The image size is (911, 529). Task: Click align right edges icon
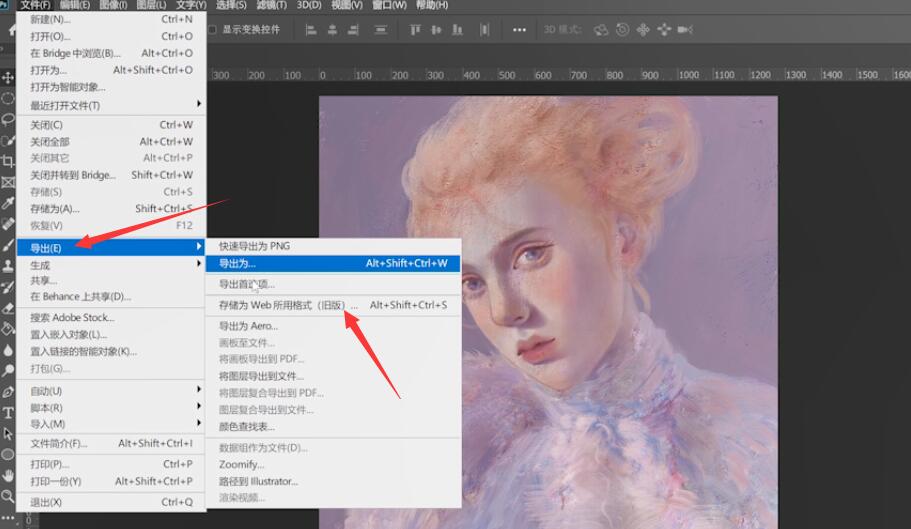click(353, 30)
